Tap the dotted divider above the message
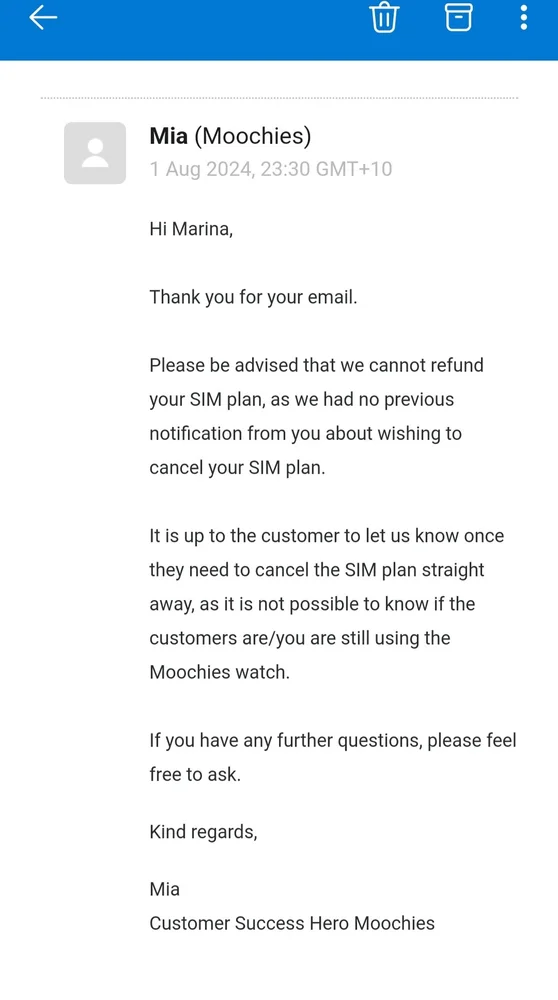Image resolution: width=558 pixels, height=1000 pixels. pos(279,98)
